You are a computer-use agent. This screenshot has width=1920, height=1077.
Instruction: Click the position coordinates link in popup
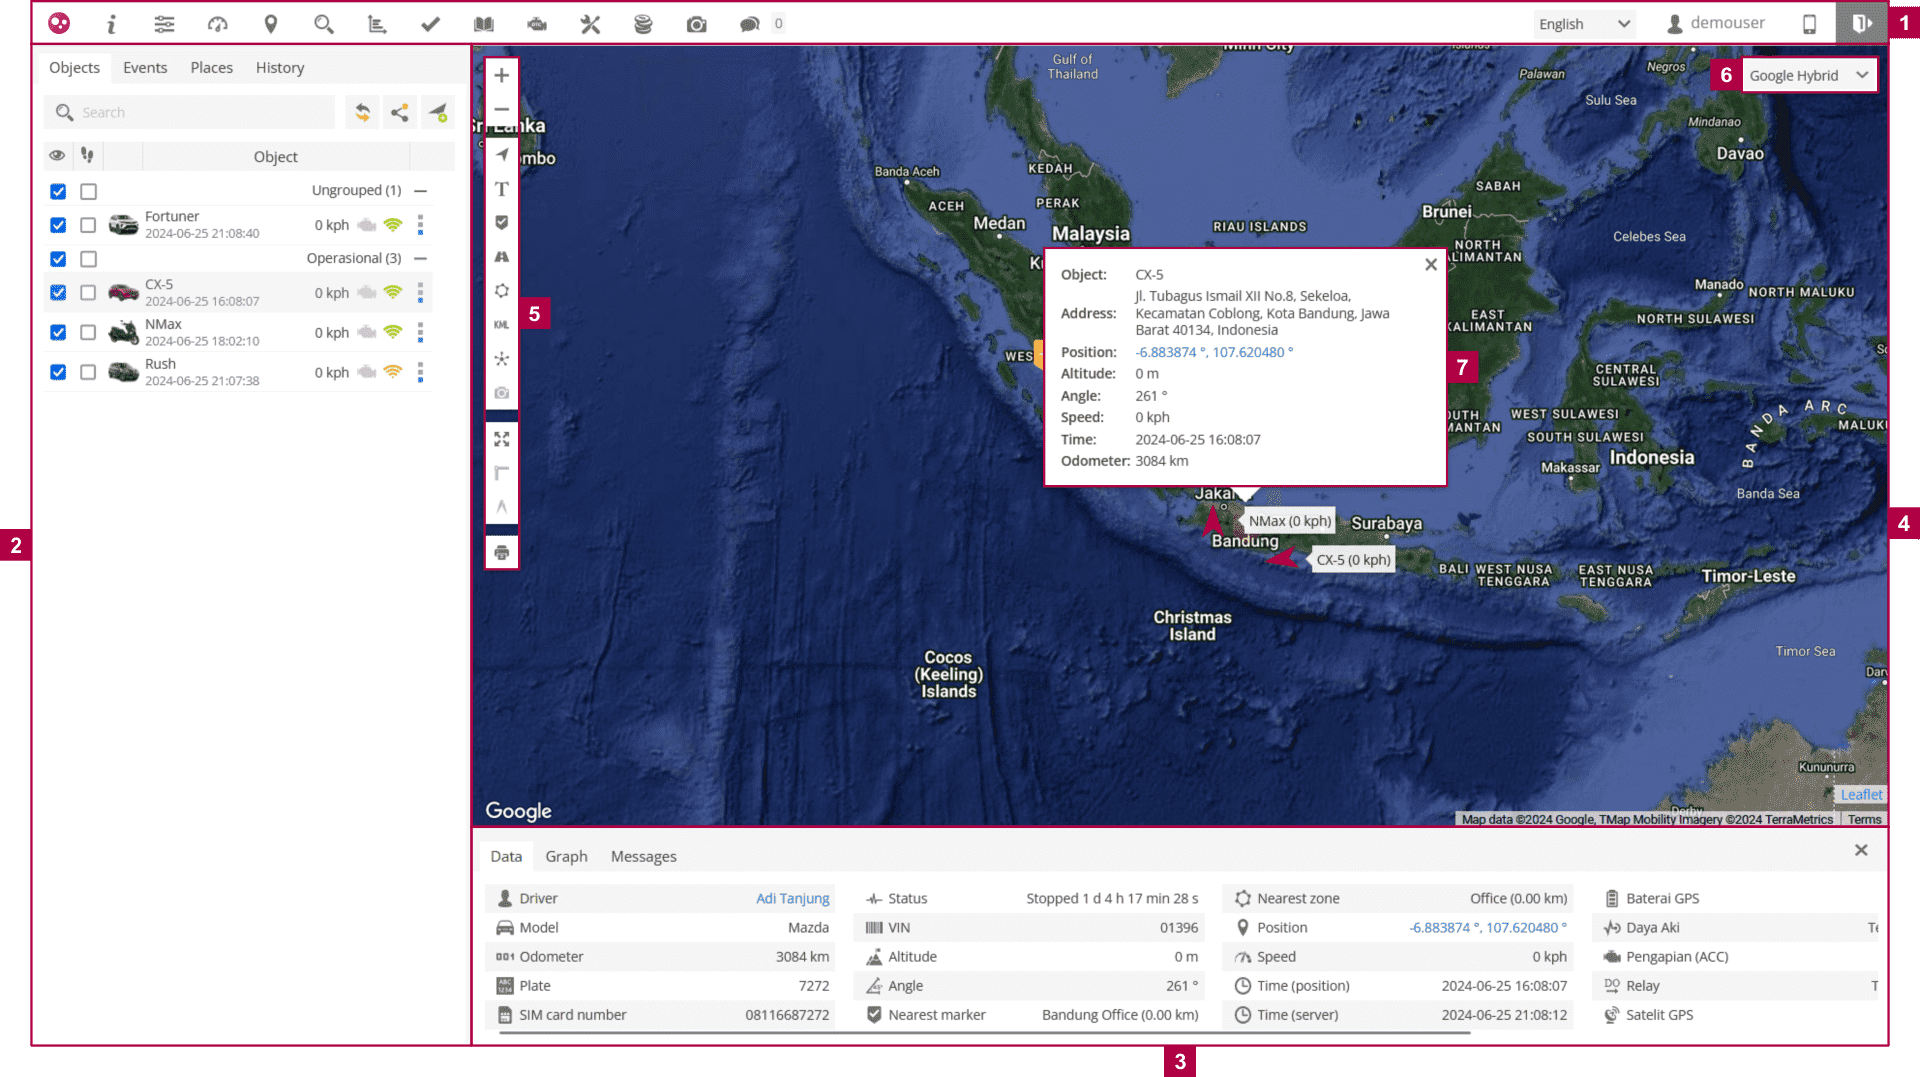[1213, 353]
